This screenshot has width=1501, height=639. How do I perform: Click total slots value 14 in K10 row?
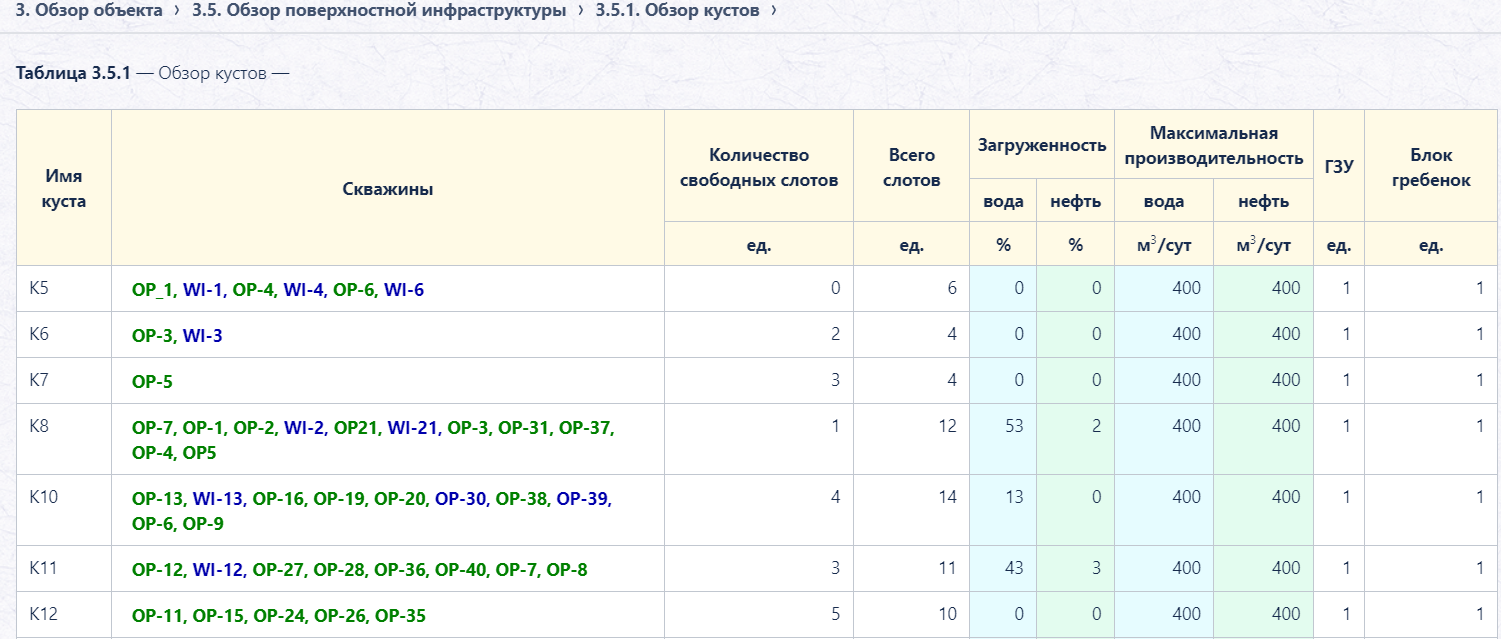tap(947, 497)
